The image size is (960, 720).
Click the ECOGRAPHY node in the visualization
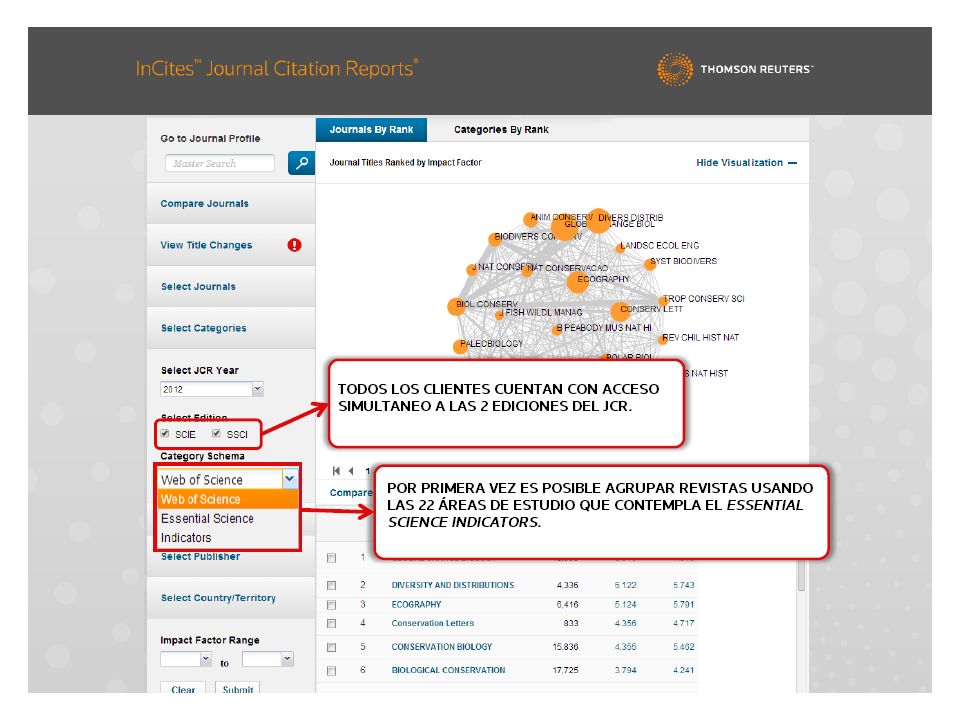point(577,282)
